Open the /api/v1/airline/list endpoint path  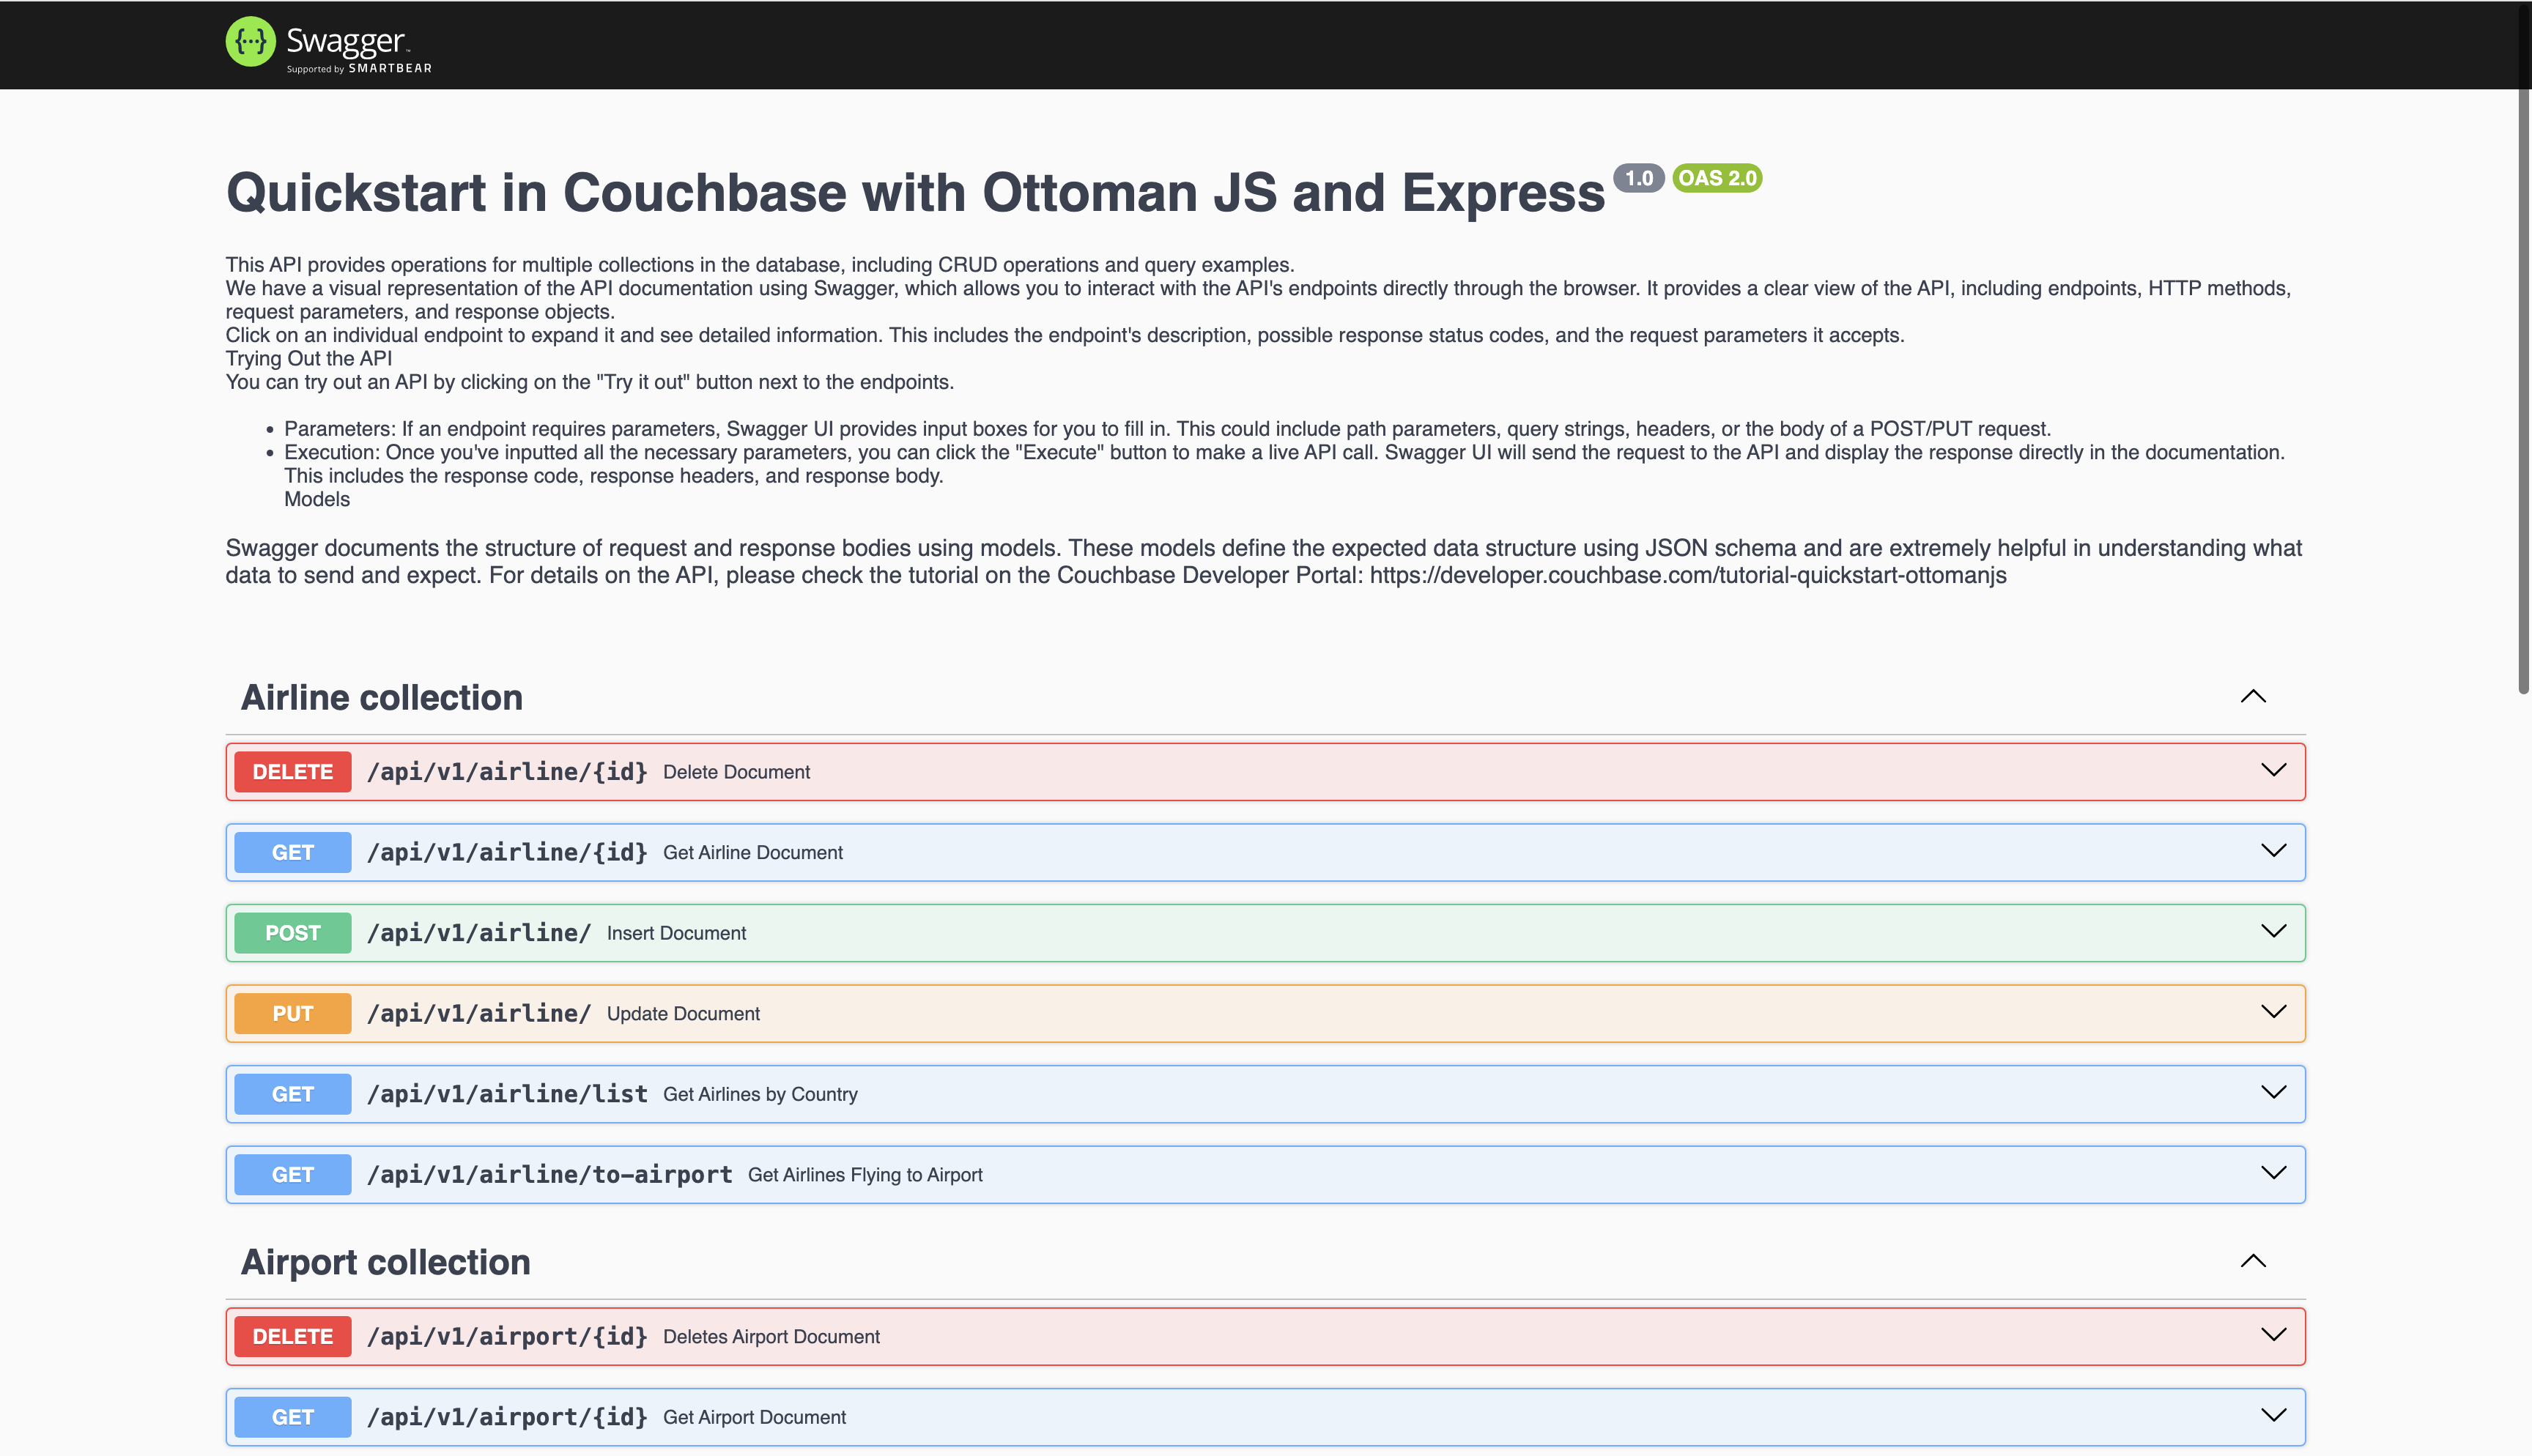[507, 1094]
